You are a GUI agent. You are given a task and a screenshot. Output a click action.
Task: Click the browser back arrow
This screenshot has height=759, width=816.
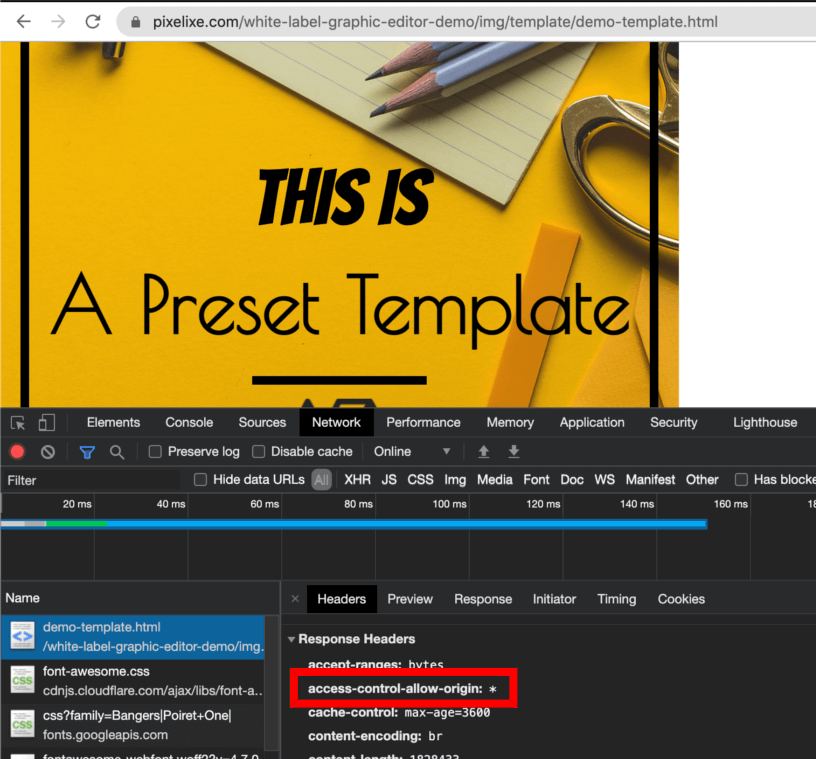click(x=23, y=21)
